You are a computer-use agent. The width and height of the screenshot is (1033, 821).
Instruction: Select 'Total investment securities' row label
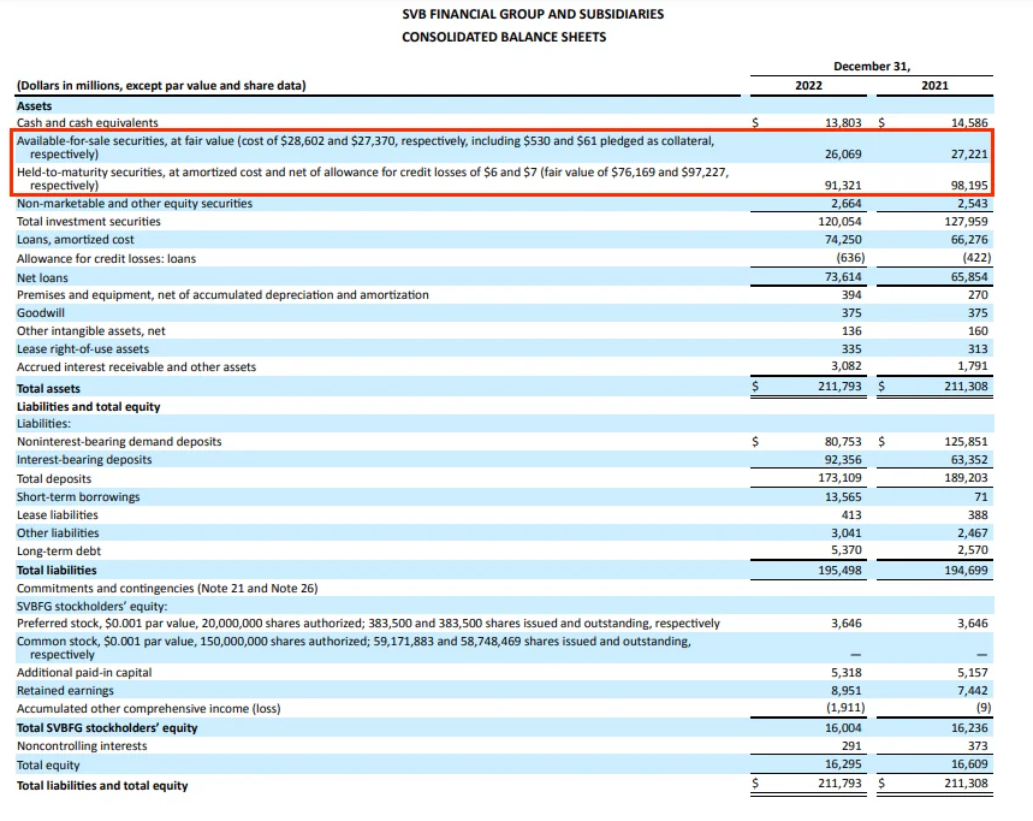[88, 221]
